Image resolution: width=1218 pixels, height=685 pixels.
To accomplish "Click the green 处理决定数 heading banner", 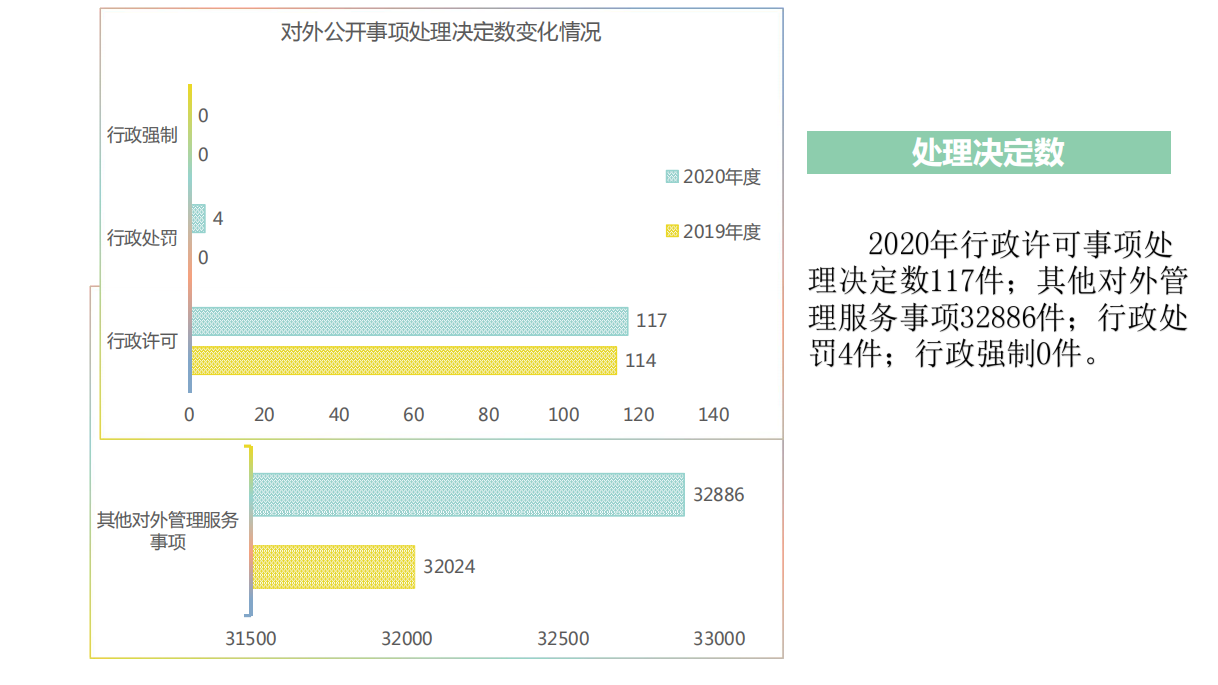I will (x=988, y=153).
